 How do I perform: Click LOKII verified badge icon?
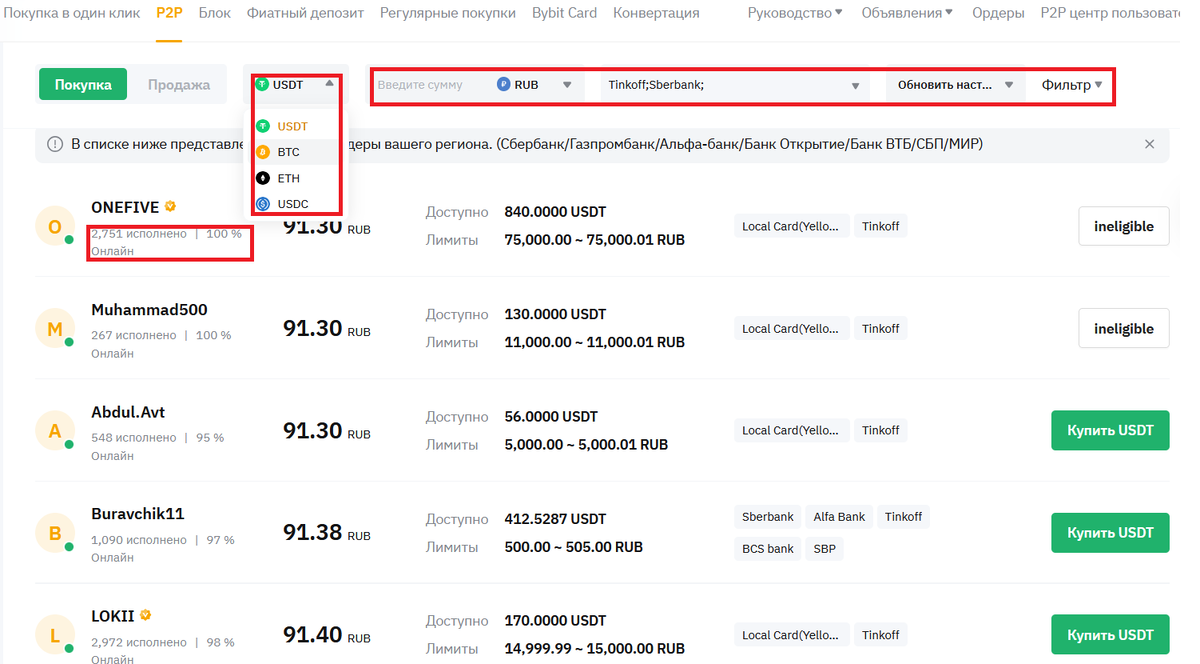(146, 615)
